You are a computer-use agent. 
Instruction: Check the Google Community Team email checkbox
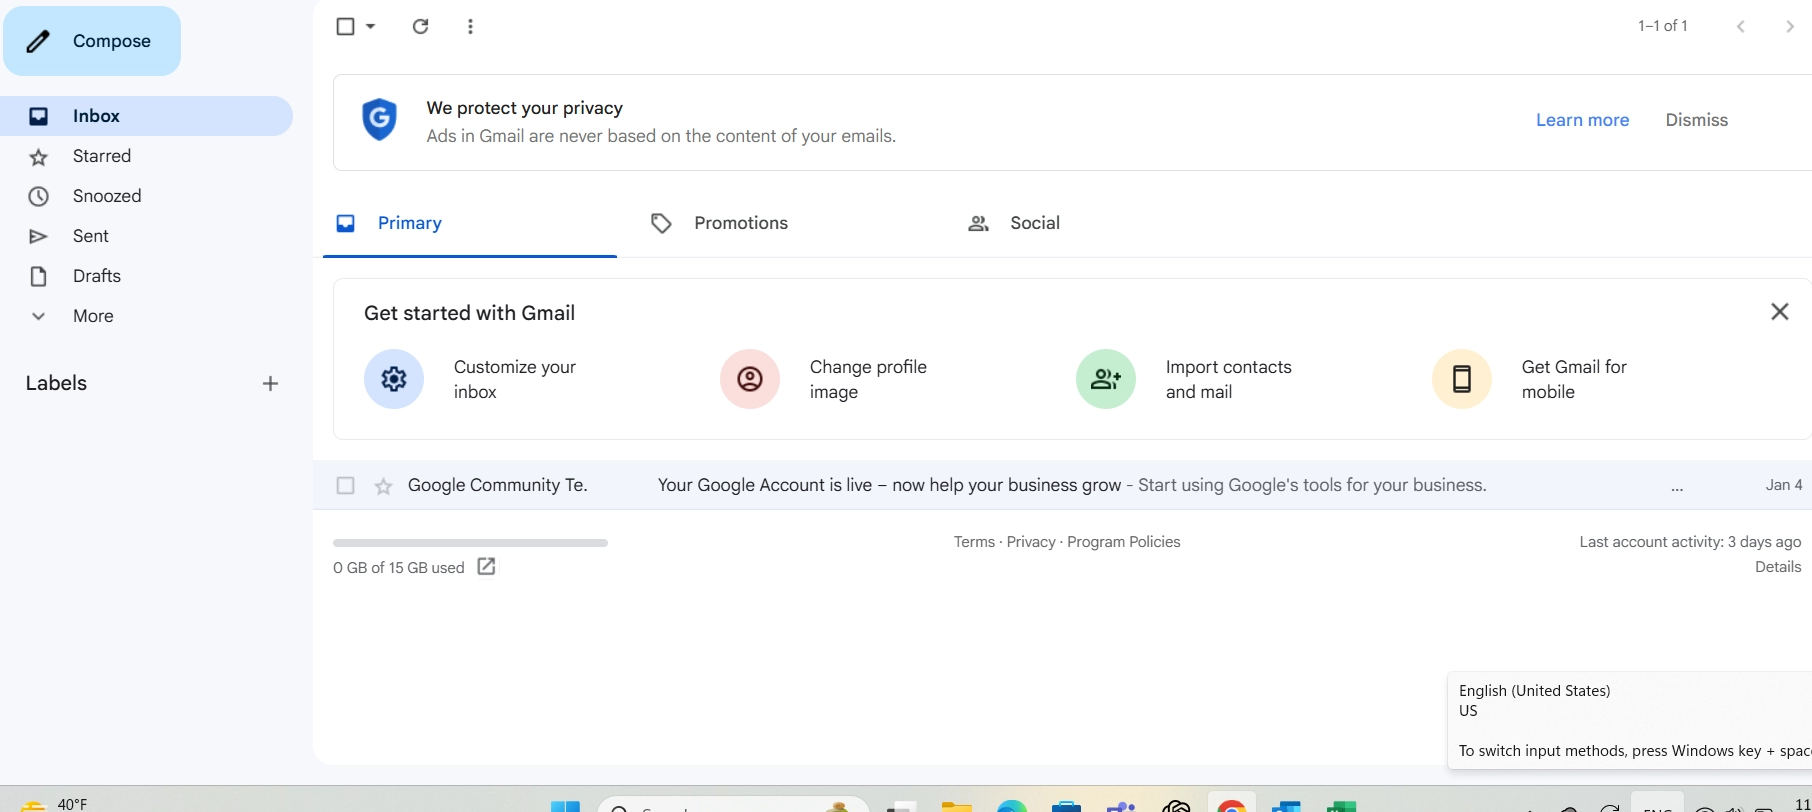[x=345, y=485]
